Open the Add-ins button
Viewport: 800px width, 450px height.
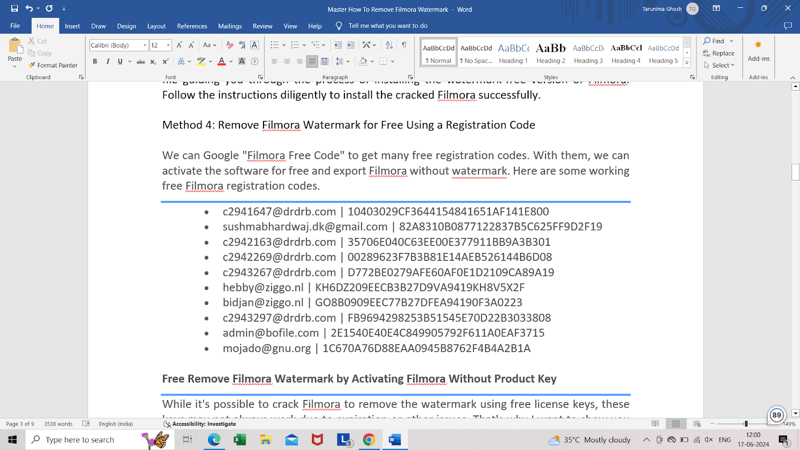click(x=758, y=52)
